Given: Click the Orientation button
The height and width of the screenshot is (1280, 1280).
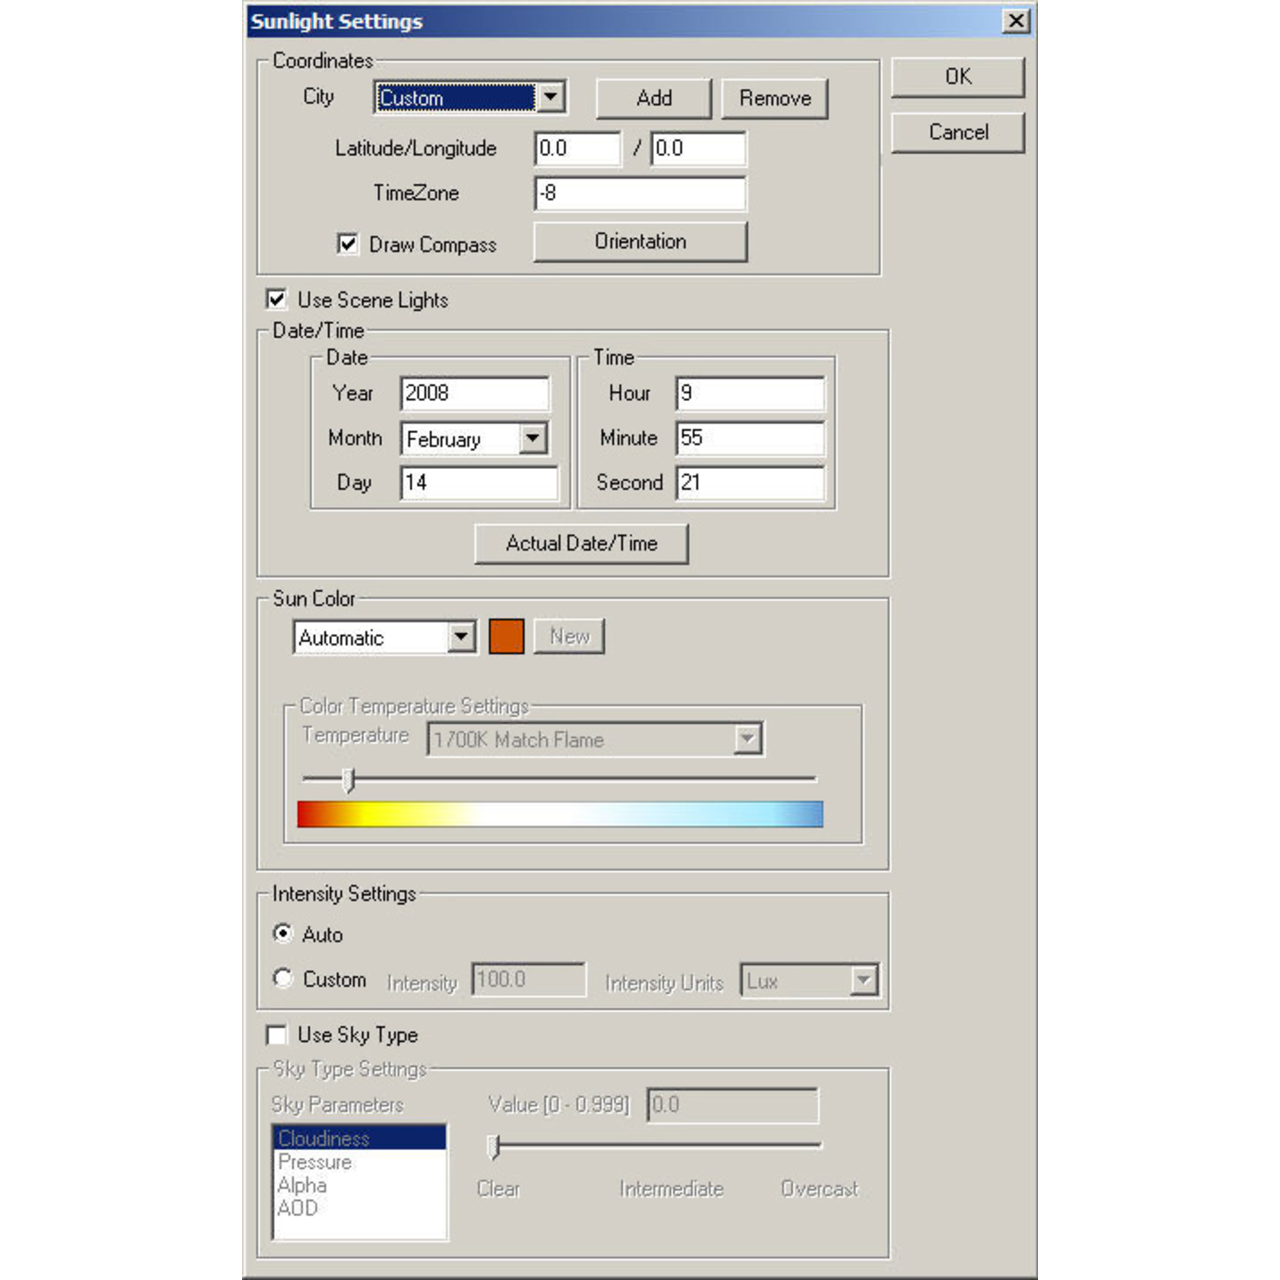Looking at the screenshot, I should tap(639, 241).
